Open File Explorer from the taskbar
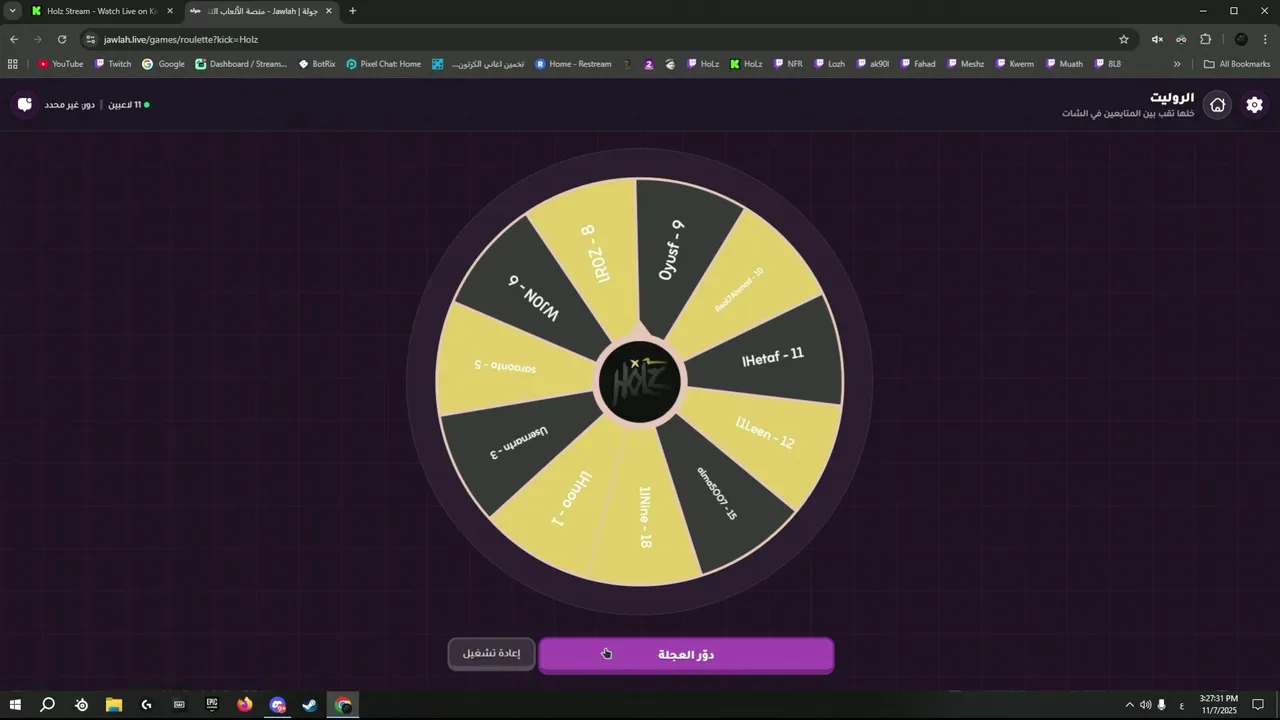This screenshot has width=1280, height=720. [x=113, y=705]
